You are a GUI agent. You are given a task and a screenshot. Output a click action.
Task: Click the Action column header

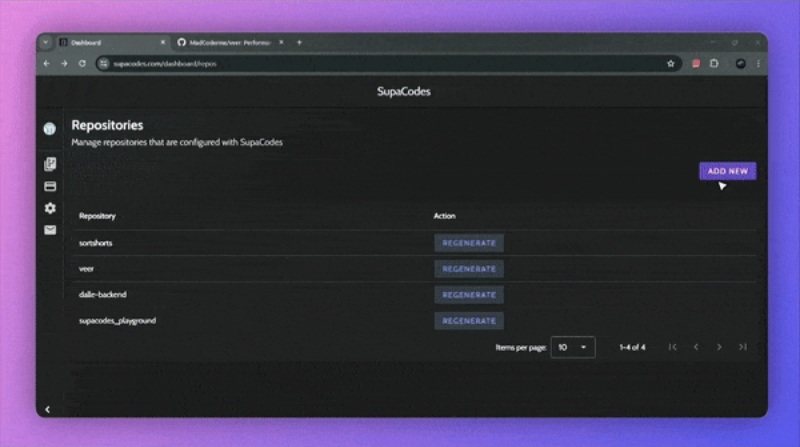click(x=444, y=216)
